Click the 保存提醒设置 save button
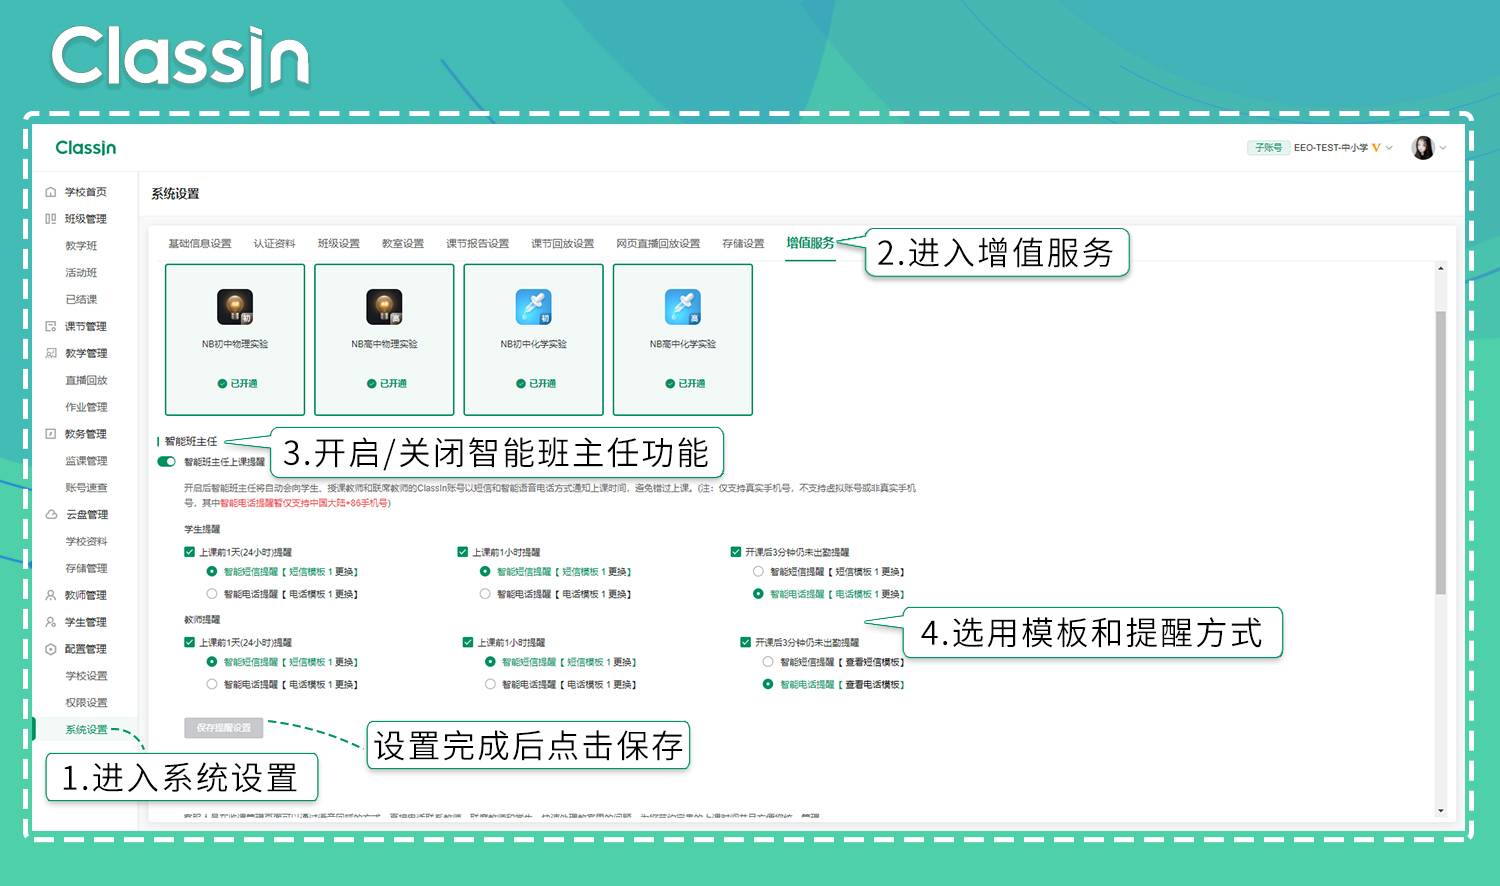The height and width of the screenshot is (886, 1500). point(224,728)
